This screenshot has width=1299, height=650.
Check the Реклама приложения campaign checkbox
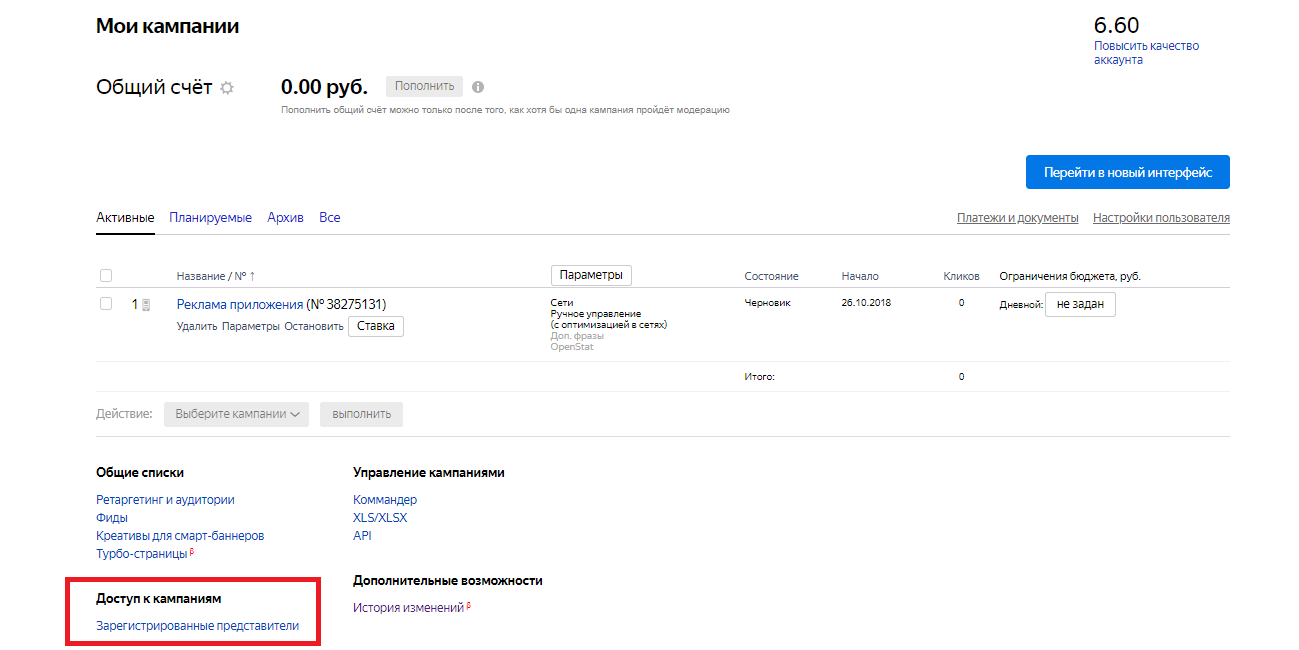coord(106,304)
